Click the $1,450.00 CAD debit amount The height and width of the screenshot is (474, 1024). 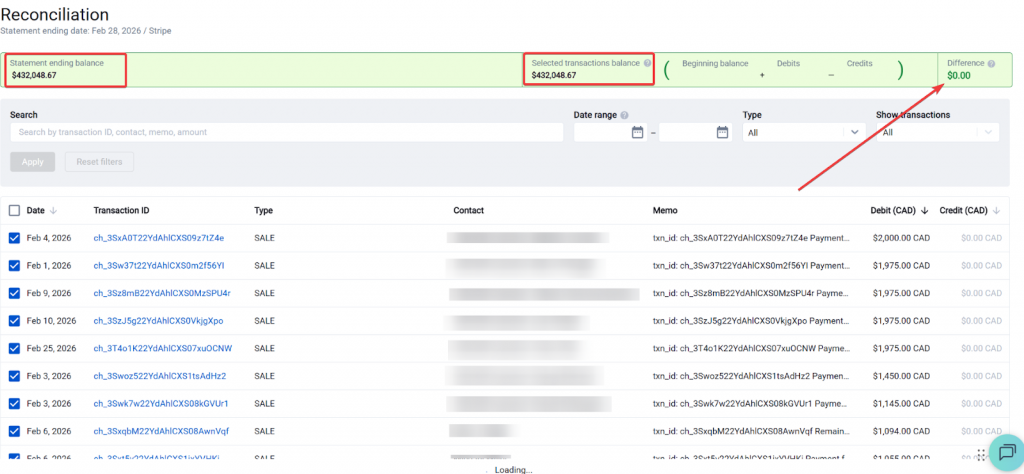tap(901, 376)
